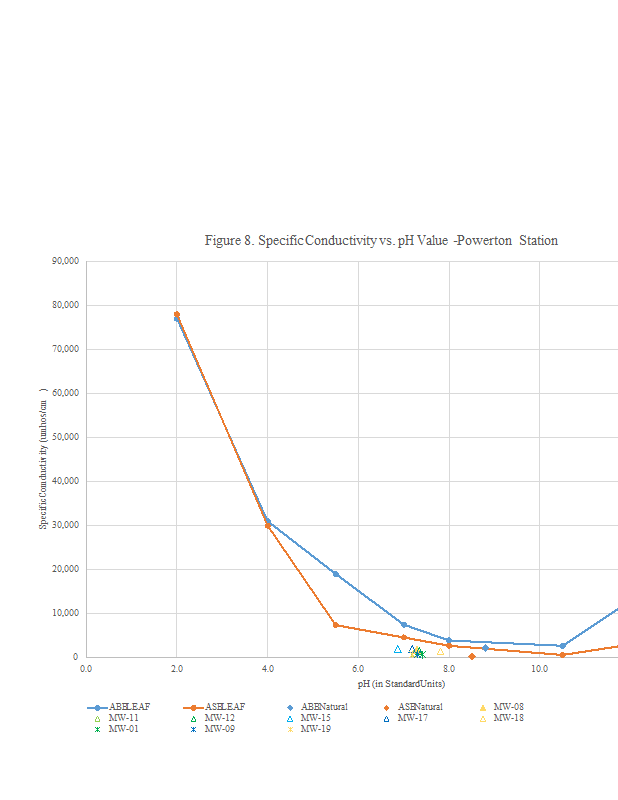Select the MW-15 legend entry label

[315, 718]
